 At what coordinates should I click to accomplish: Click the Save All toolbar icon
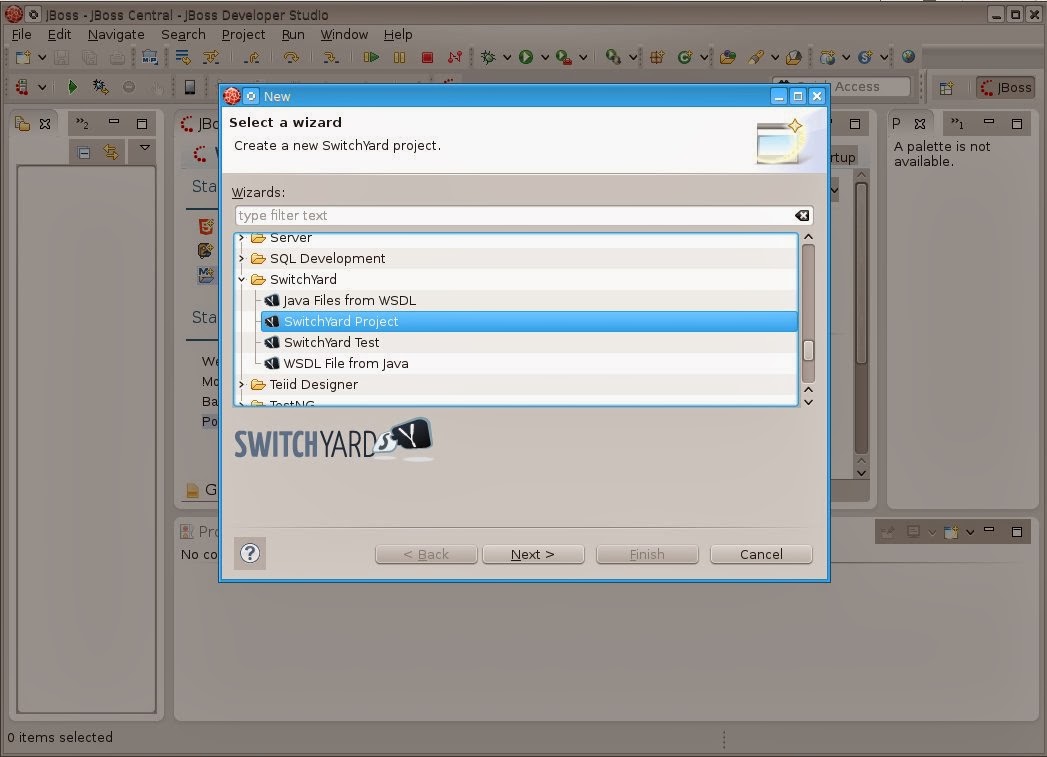(x=89, y=58)
